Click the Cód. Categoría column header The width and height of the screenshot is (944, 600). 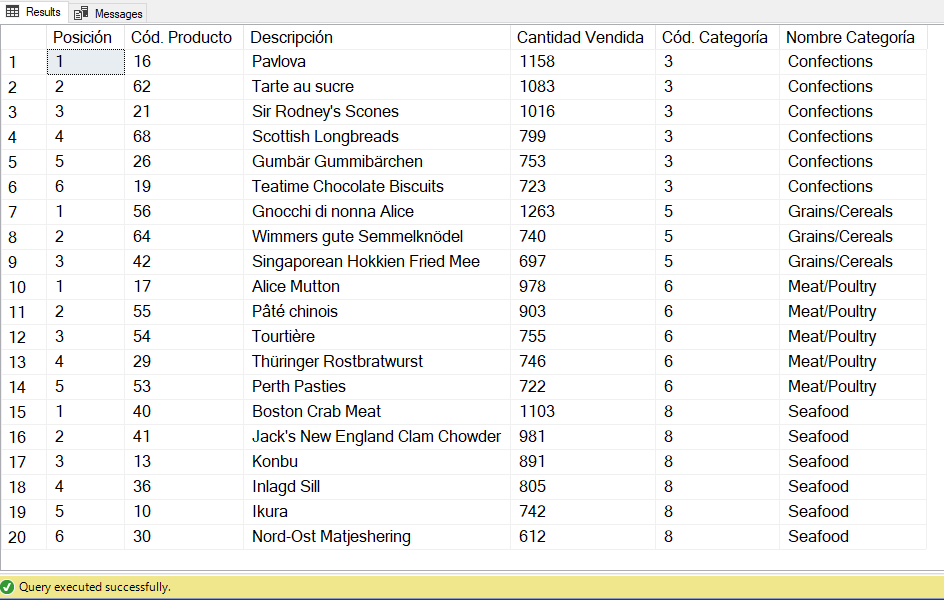(717, 37)
